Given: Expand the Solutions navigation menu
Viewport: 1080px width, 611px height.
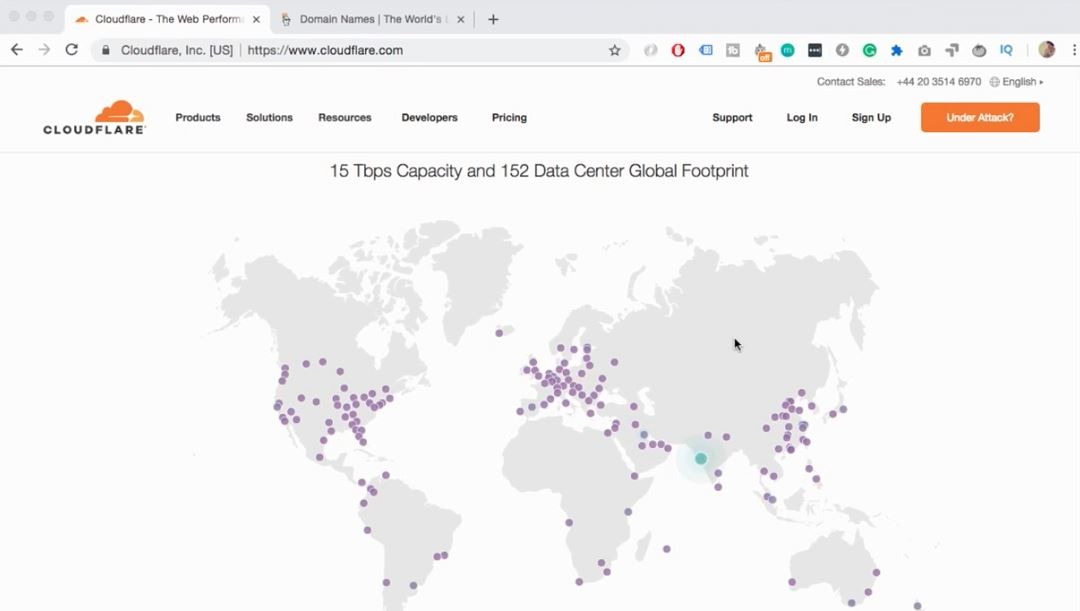Looking at the screenshot, I should 269,117.
